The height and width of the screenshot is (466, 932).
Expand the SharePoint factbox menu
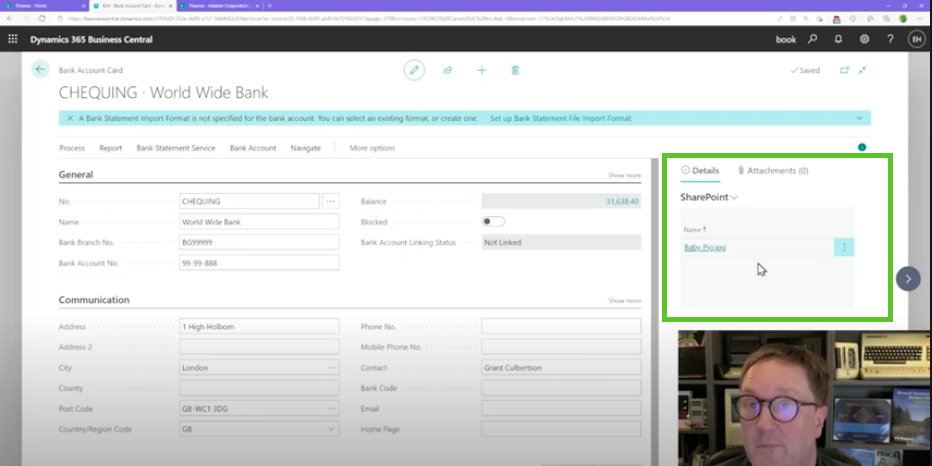tap(734, 198)
